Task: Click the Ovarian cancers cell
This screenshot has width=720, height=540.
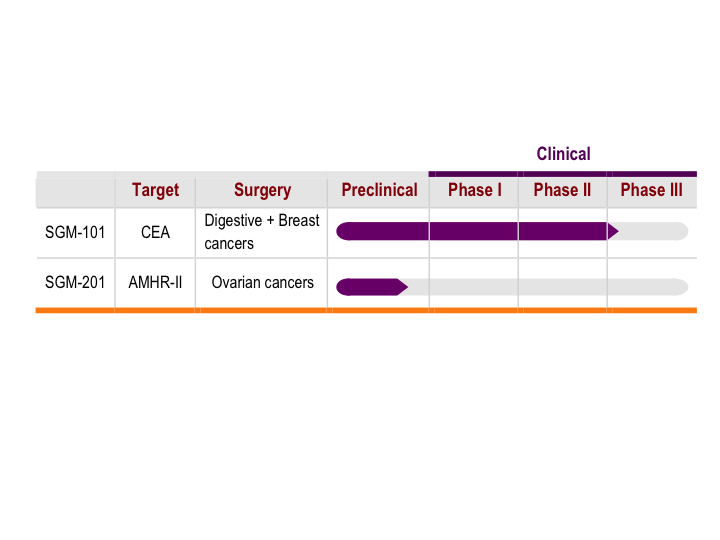Action: coord(262,282)
